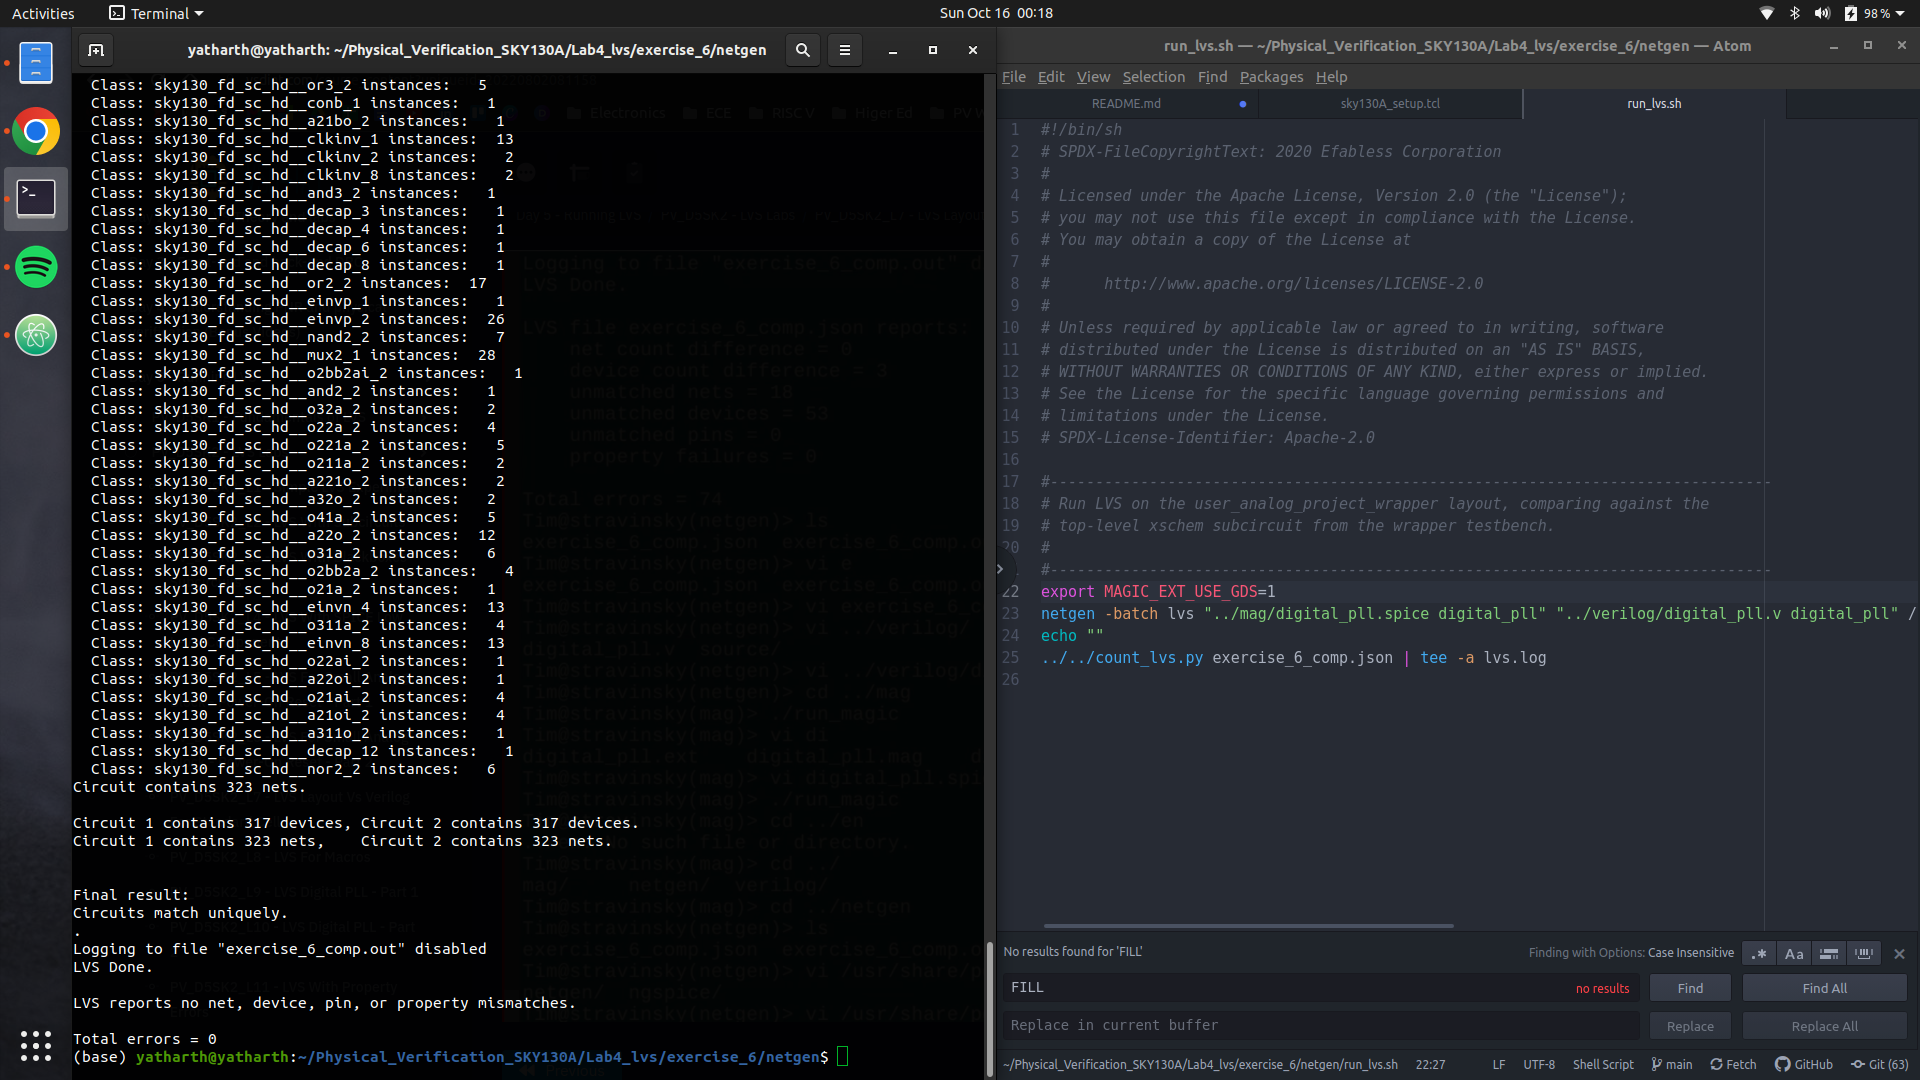The width and height of the screenshot is (1920, 1080).
Task: Open Activities overview
Action: tap(43, 13)
